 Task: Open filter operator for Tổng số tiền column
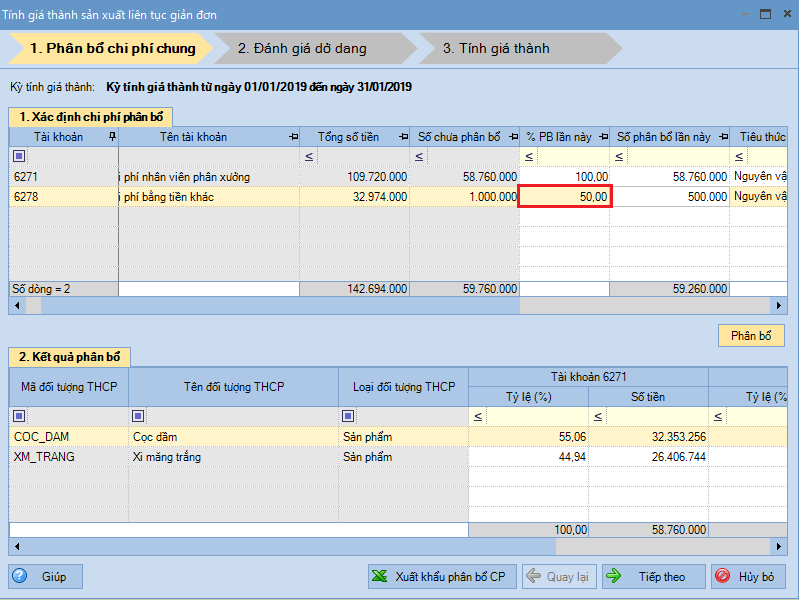[309, 157]
